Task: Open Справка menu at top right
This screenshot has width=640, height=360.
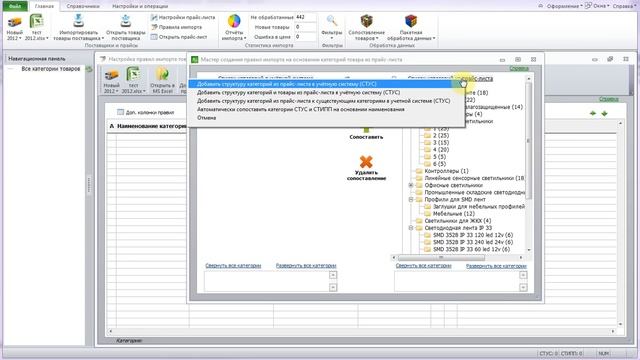Action: [x=624, y=6]
